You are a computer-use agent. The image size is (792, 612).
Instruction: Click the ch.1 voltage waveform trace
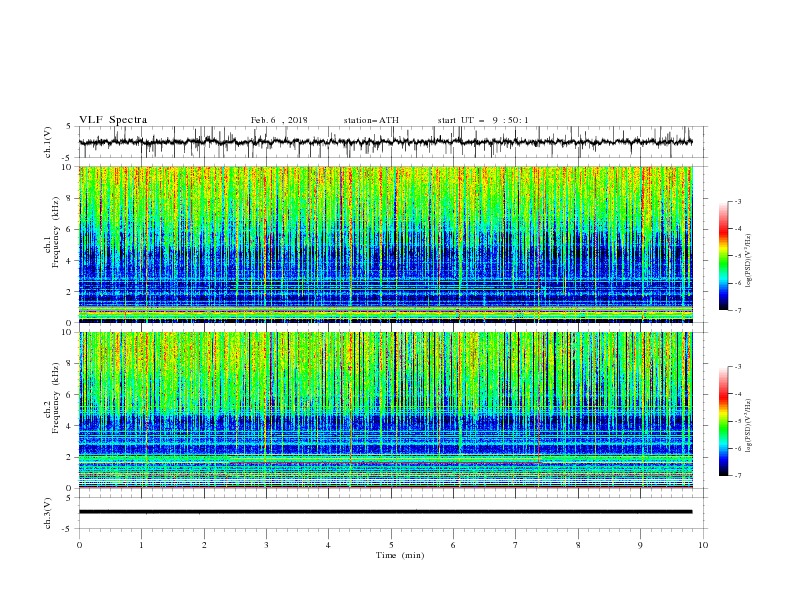point(385,142)
